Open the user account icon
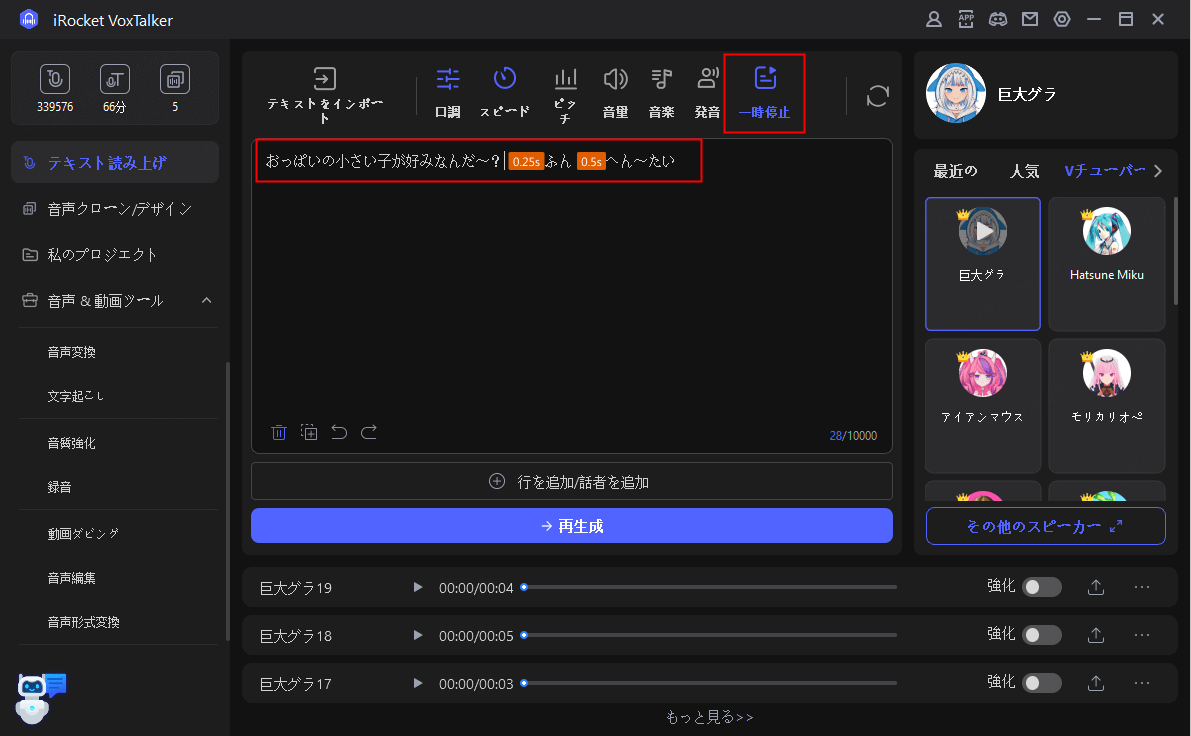1191x736 pixels. [934, 20]
